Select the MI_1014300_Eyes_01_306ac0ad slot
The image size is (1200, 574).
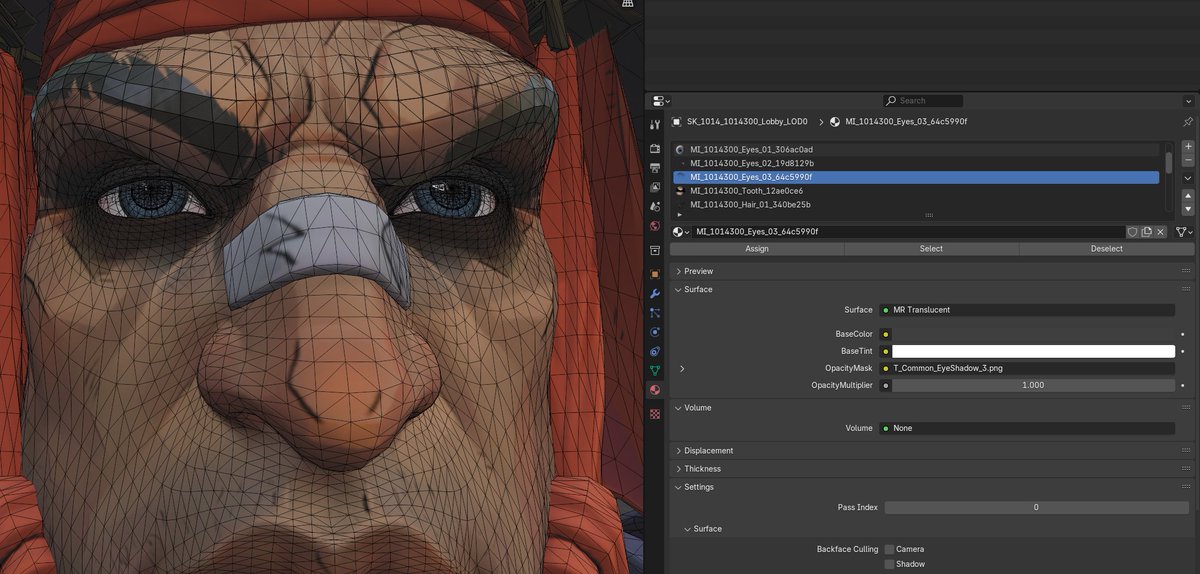click(x=916, y=149)
